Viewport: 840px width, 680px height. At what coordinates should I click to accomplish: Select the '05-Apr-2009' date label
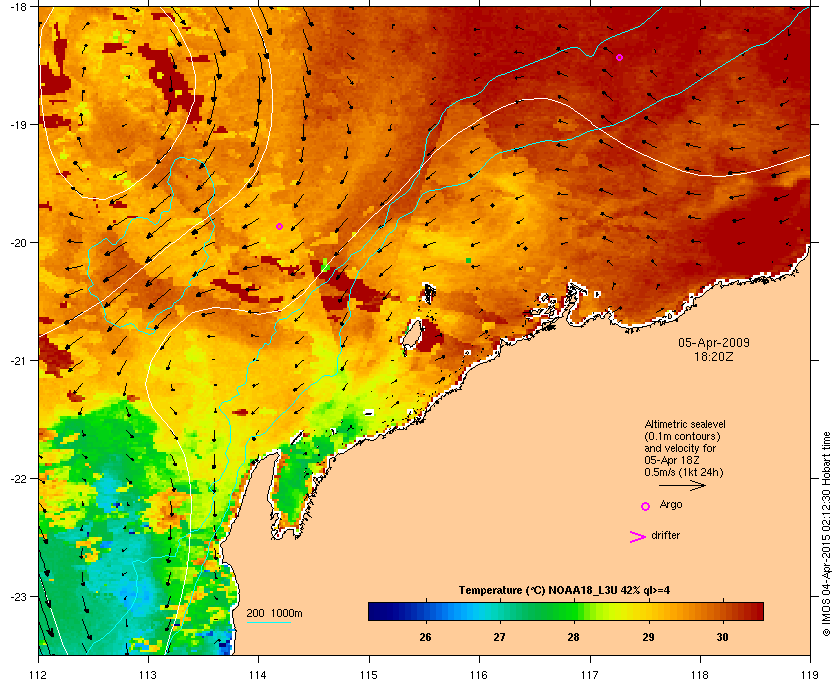tap(714, 343)
